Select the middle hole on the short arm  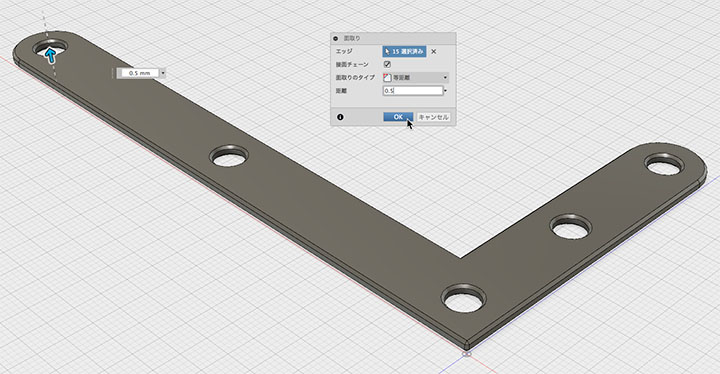(x=571, y=227)
